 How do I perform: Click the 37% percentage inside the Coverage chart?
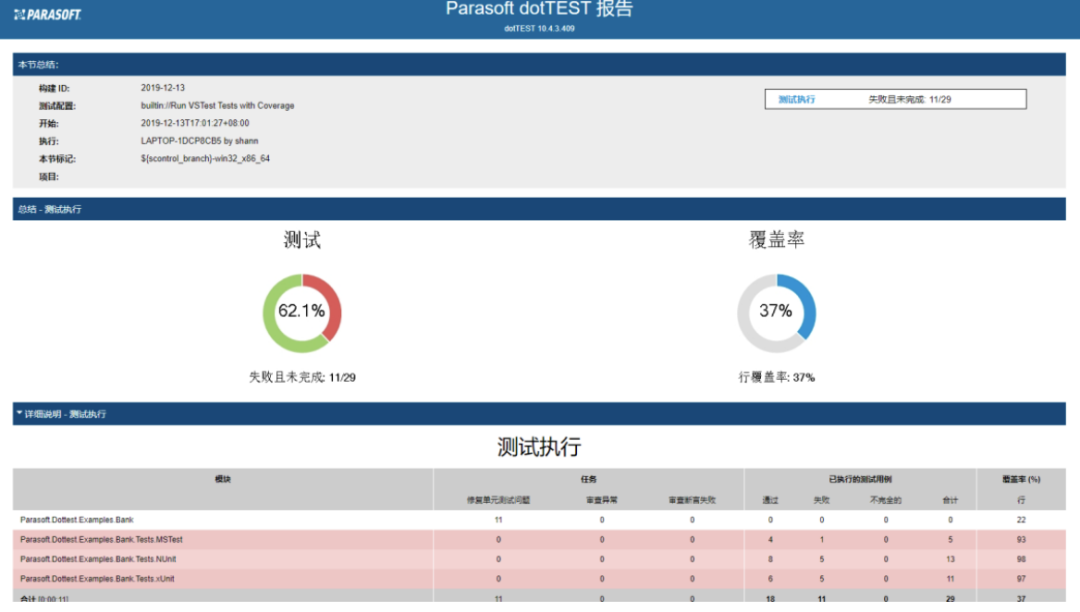point(775,310)
